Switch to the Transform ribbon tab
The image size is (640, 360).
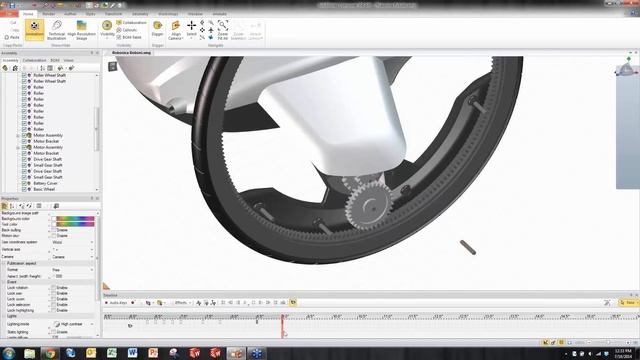(x=113, y=14)
